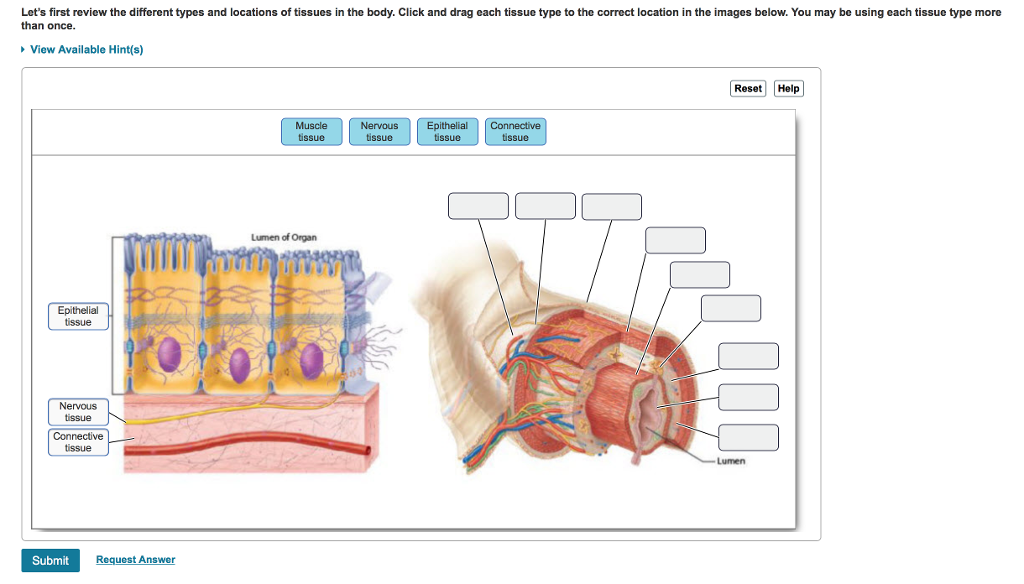Click the empty drop box directly below the three top boxes
The image size is (1024, 584).
tap(675, 240)
